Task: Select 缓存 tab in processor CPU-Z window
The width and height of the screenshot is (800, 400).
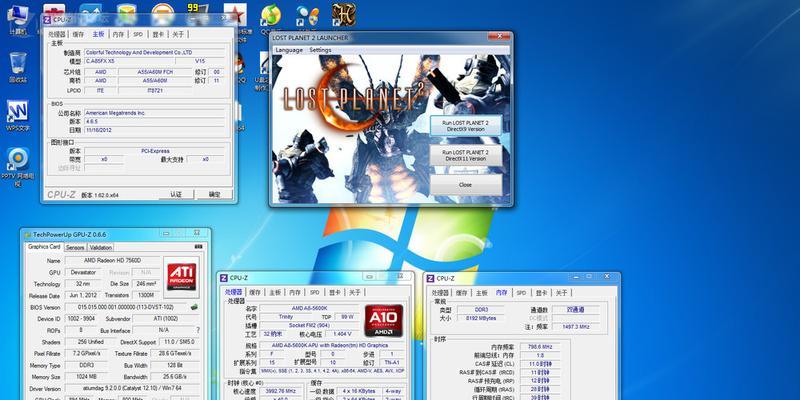Action: point(255,292)
